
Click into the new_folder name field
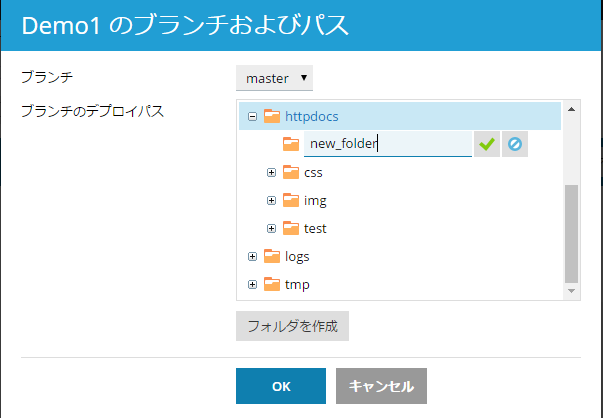[387, 144]
